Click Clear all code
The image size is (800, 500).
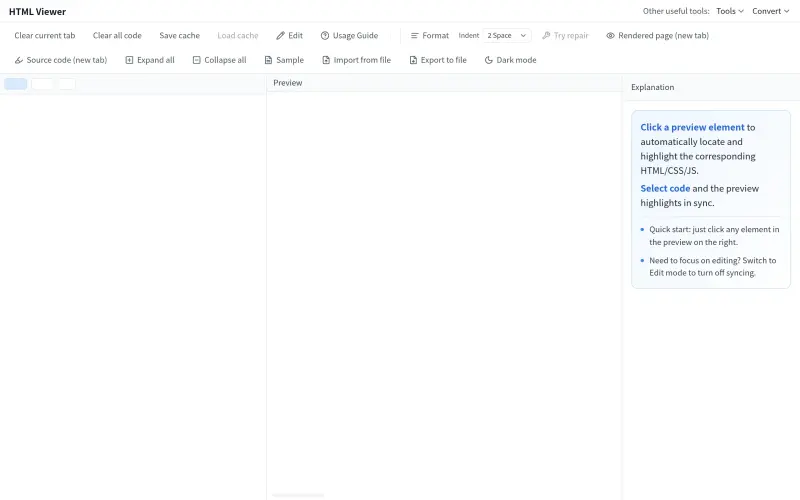coord(117,36)
